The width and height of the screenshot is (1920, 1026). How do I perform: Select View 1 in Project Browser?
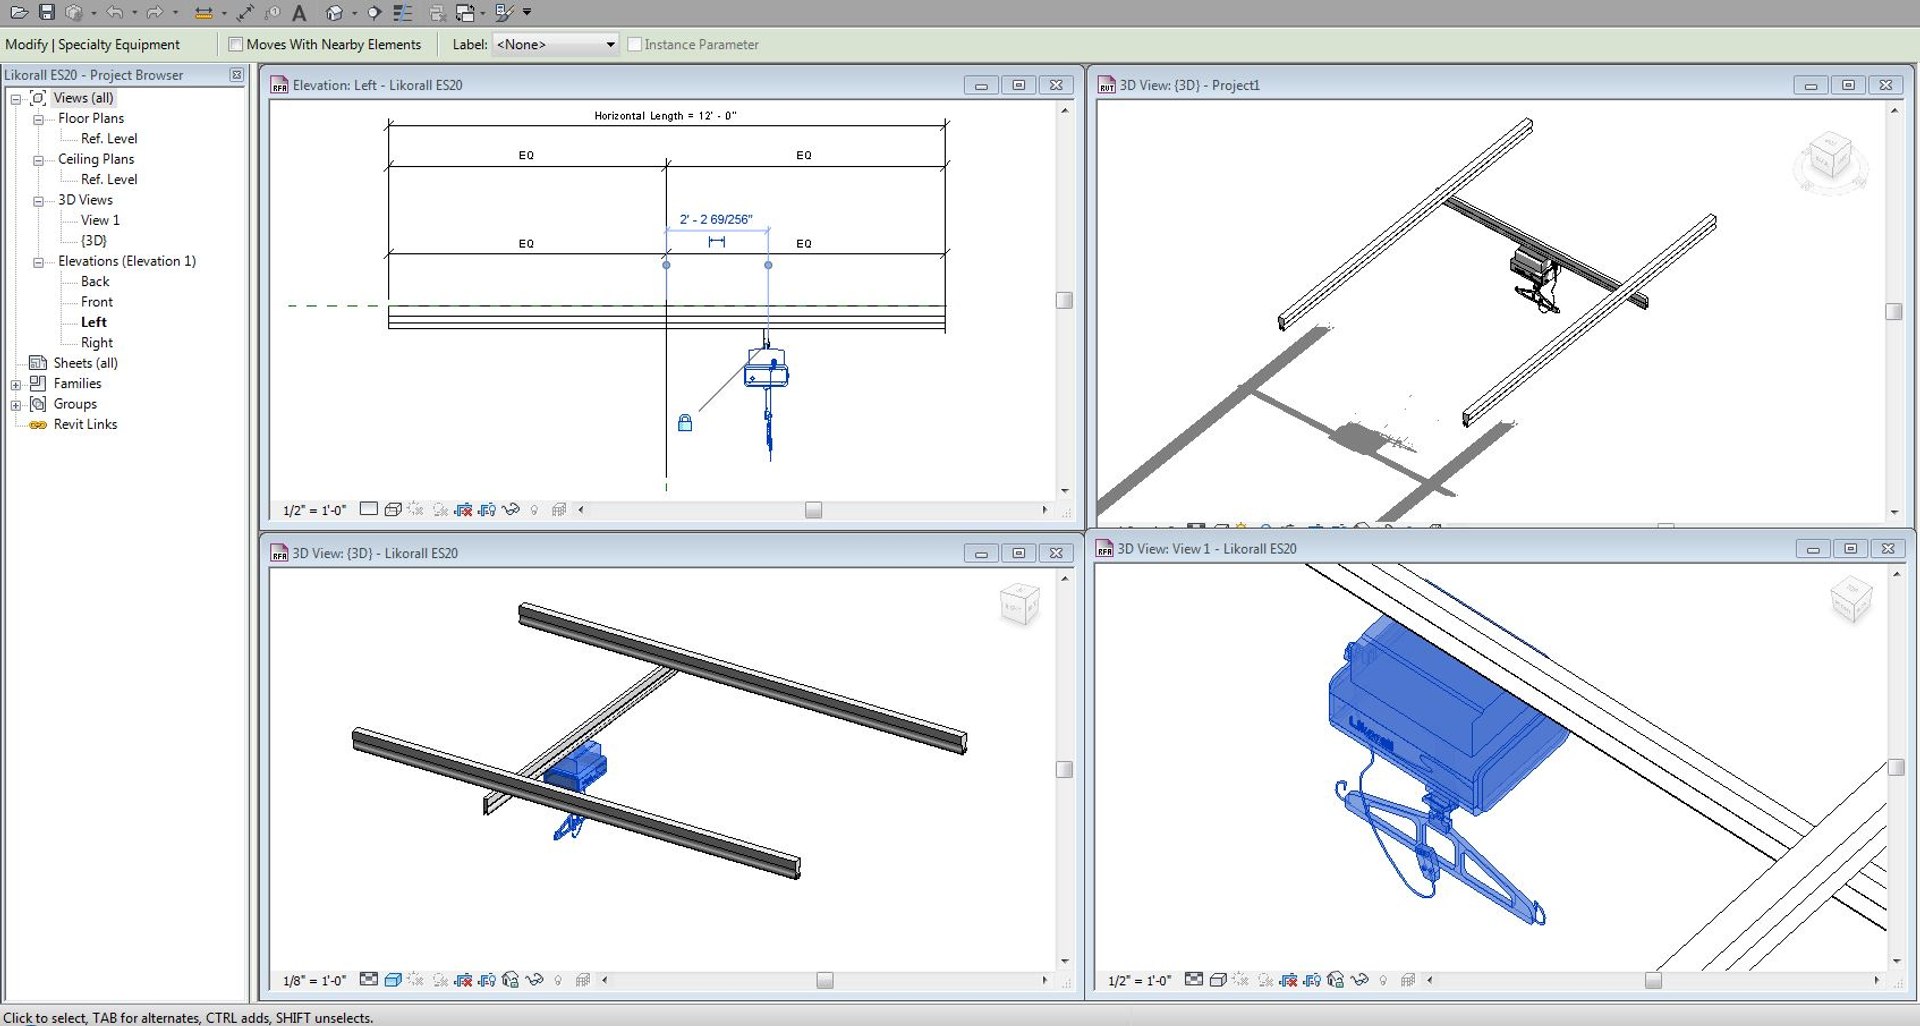tap(100, 220)
